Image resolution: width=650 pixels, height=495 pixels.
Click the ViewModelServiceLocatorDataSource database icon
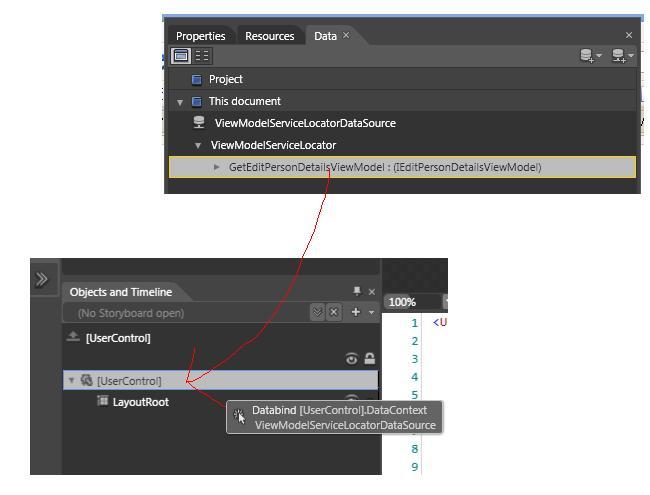(198, 123)
